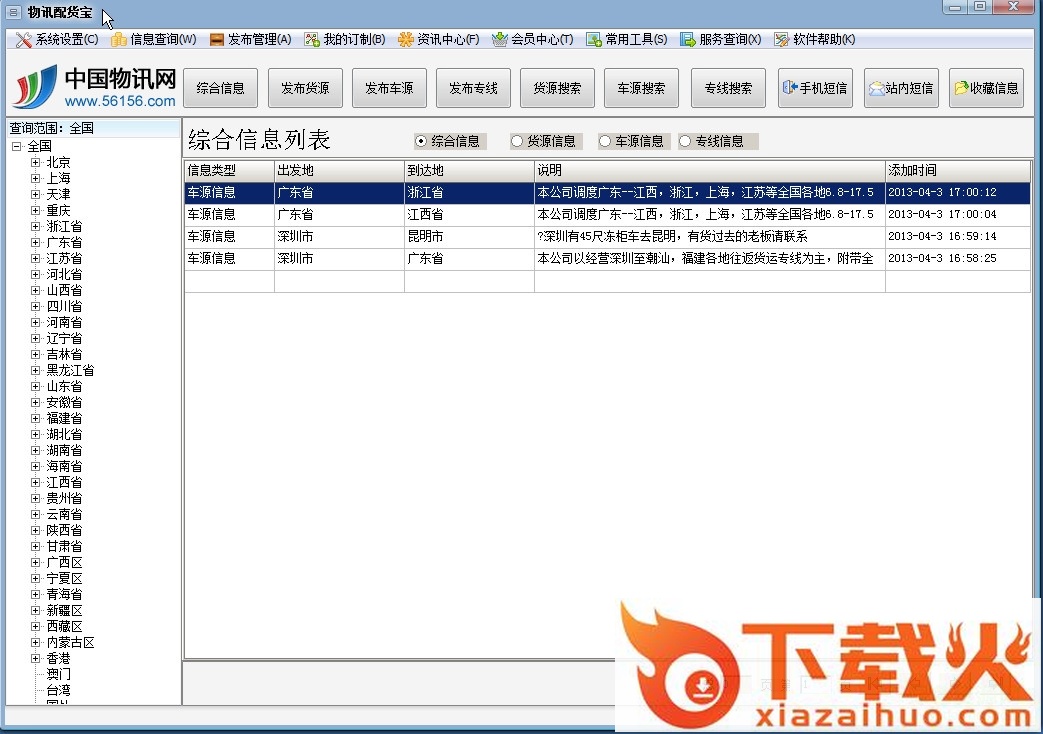Open the 会员中心(T) menu
1043x734 pixels.
tap(533, 40)
